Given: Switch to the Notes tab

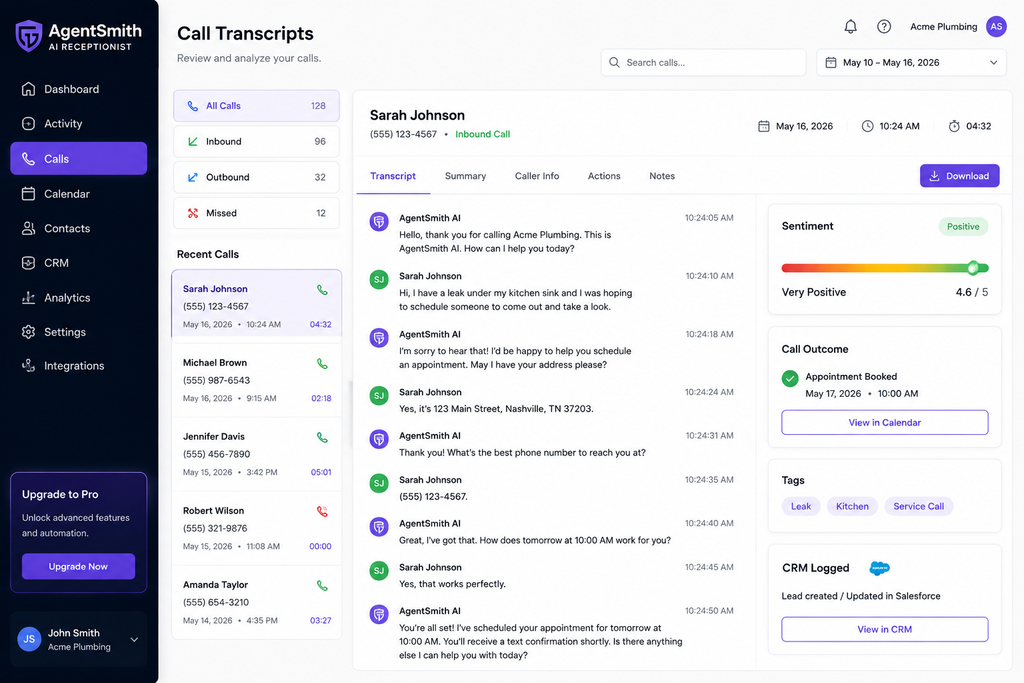Looking at the screenshot, I should [662, 176].
